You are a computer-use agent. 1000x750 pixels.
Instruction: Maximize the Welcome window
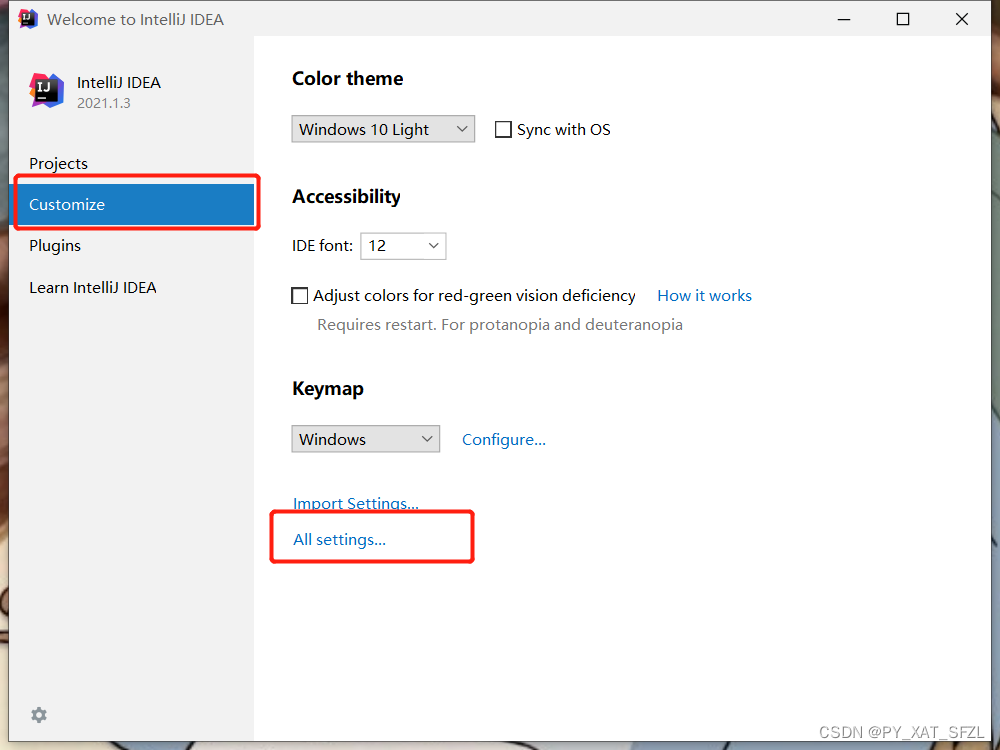coord(902,19)
